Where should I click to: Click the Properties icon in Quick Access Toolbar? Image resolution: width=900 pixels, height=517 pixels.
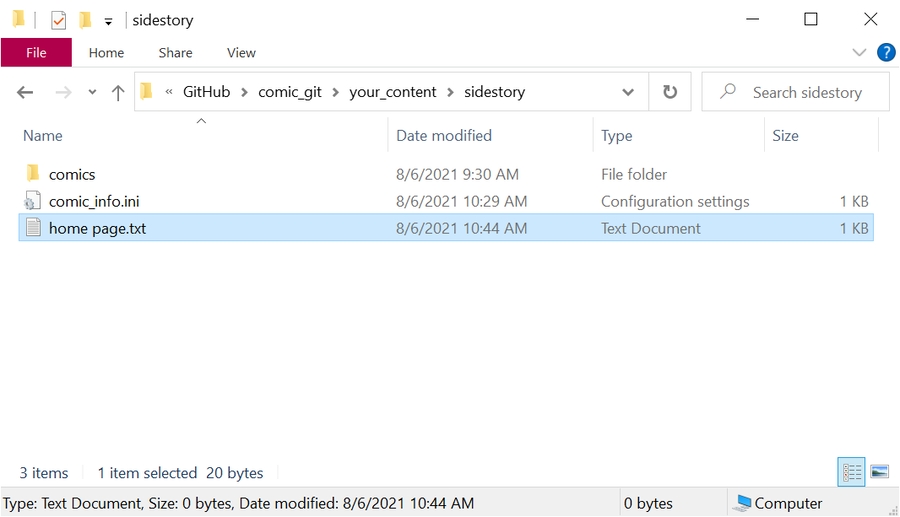[58, 20]
